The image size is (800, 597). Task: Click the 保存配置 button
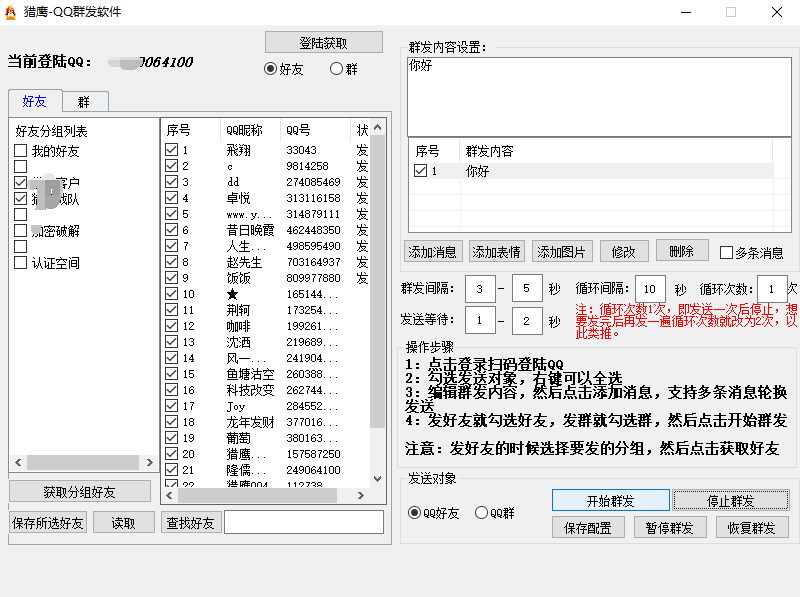[x=588, y=527]
